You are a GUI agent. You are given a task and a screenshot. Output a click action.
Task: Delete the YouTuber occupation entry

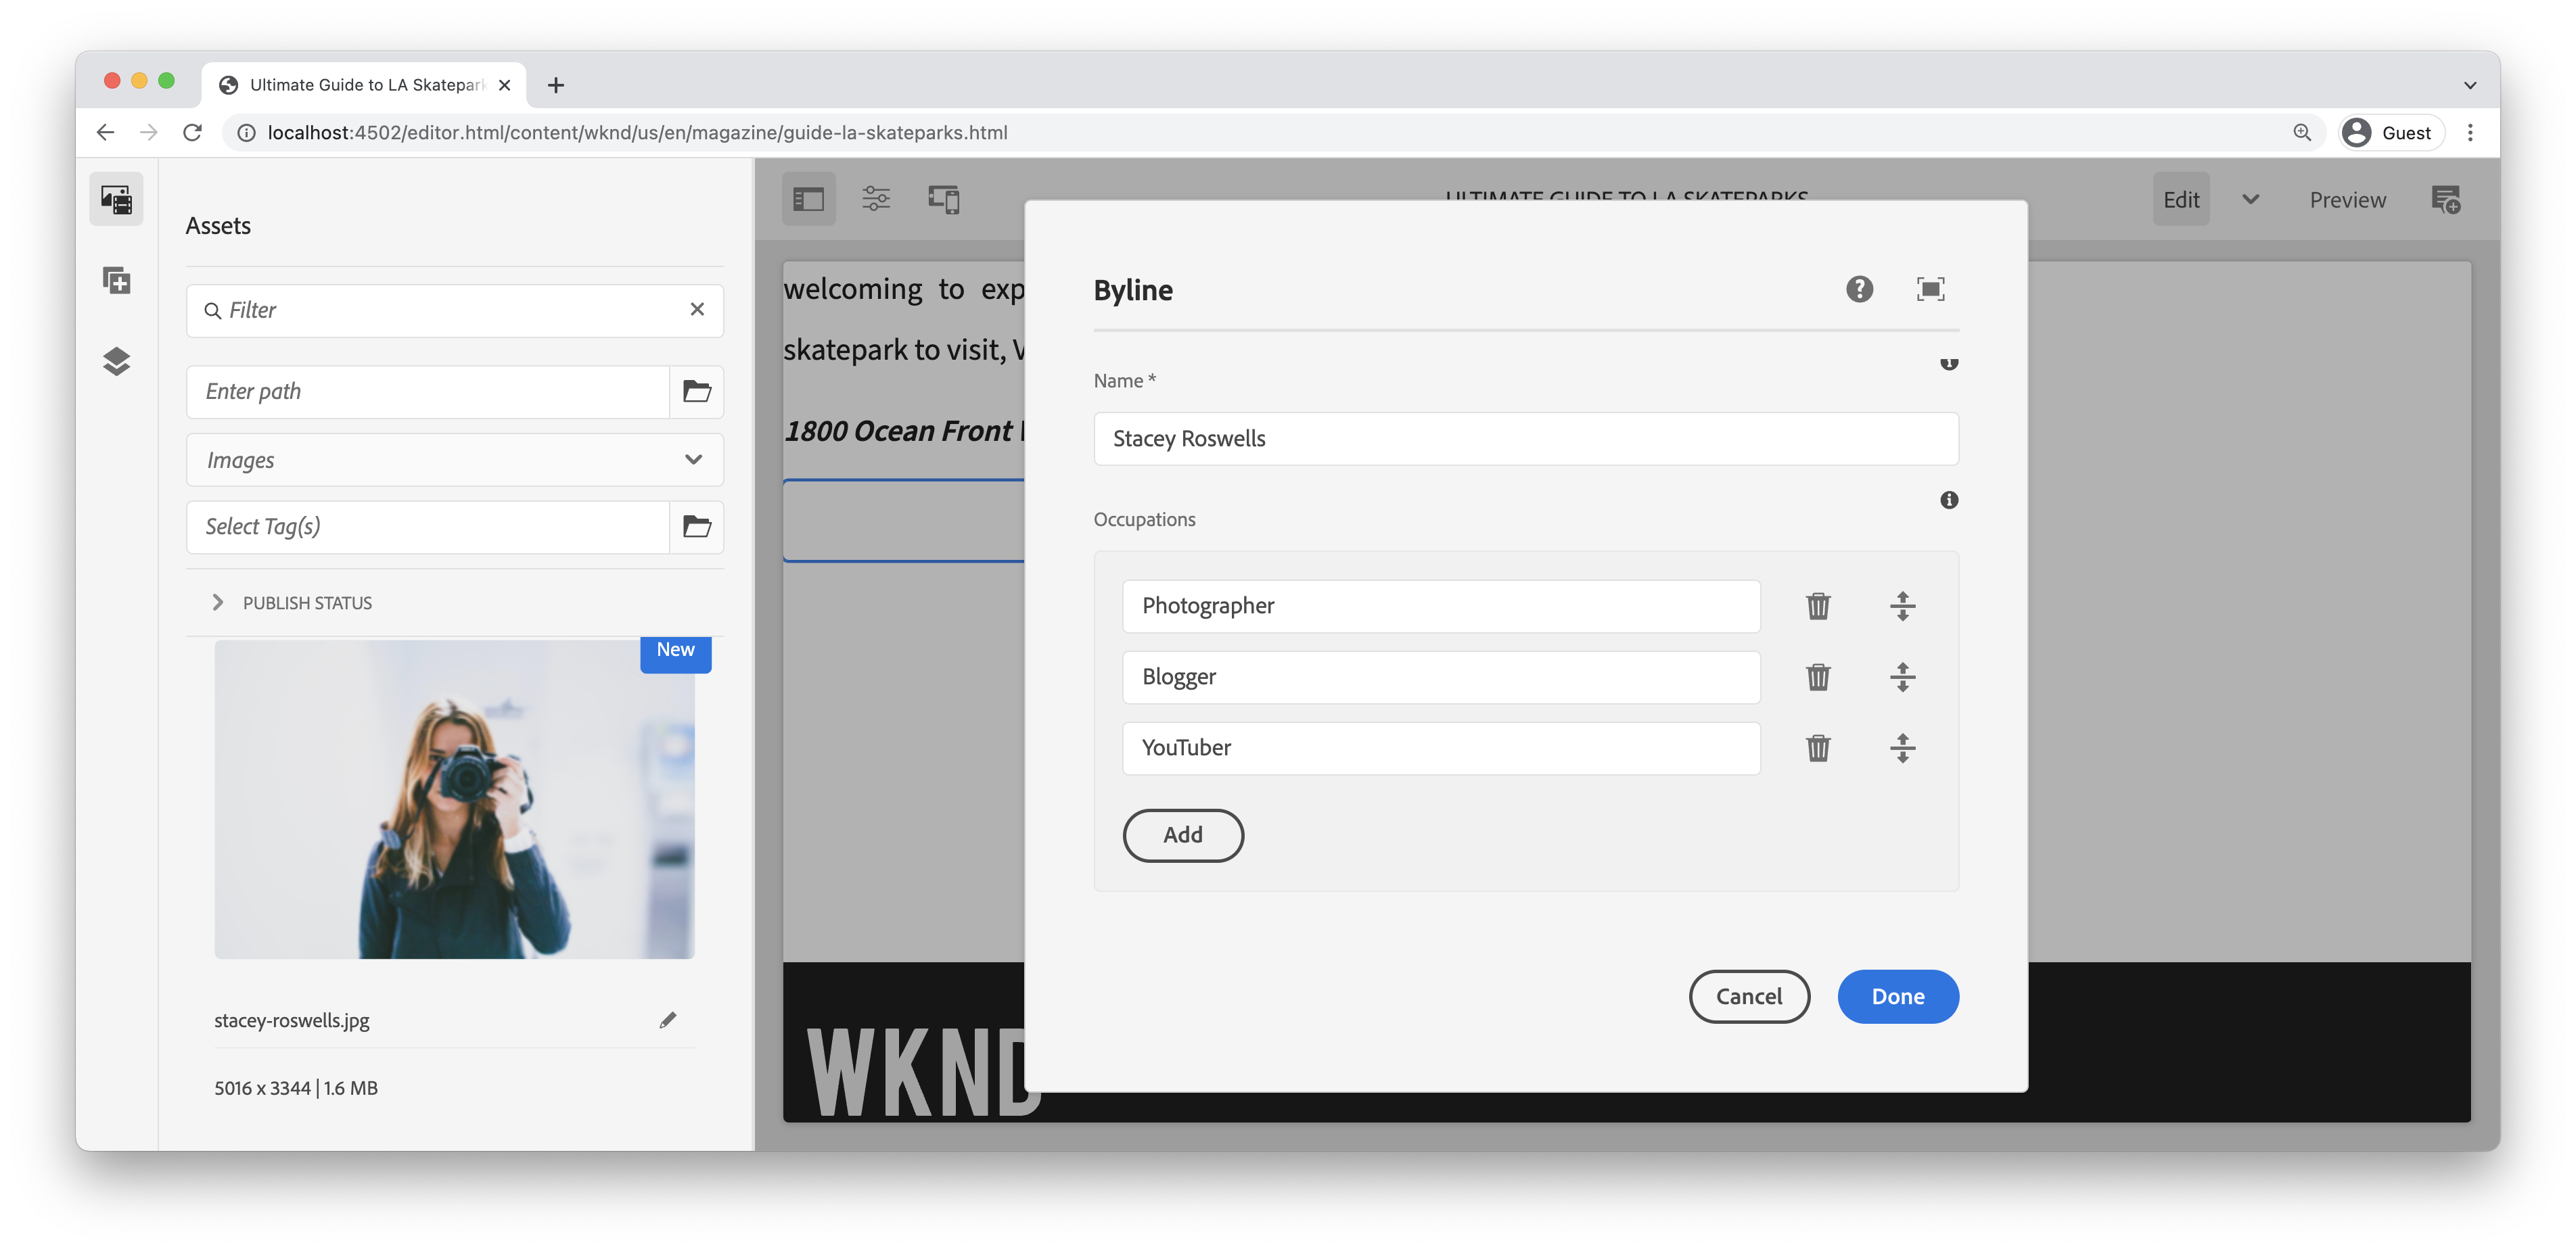pyautogui.click(x=1818, y=748)
